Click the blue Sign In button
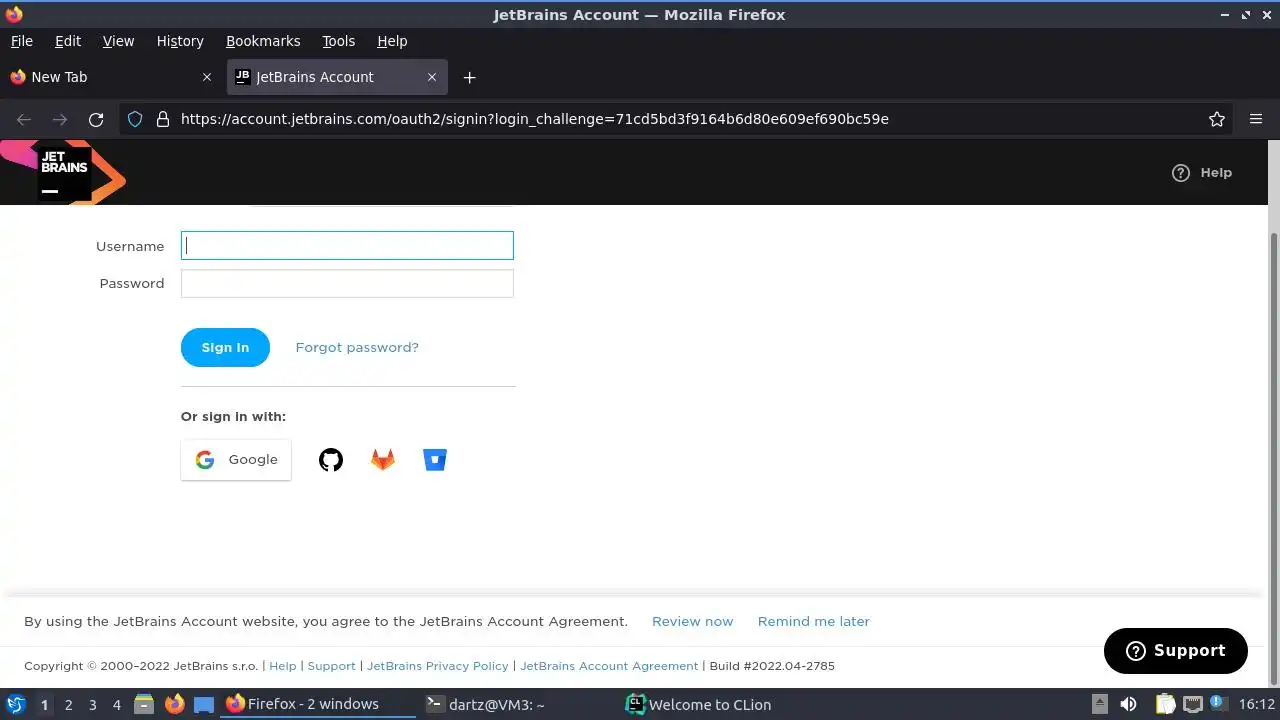The width and height of the screenshot is (1280, 720). pyautogui.click(x=225, y=347)
